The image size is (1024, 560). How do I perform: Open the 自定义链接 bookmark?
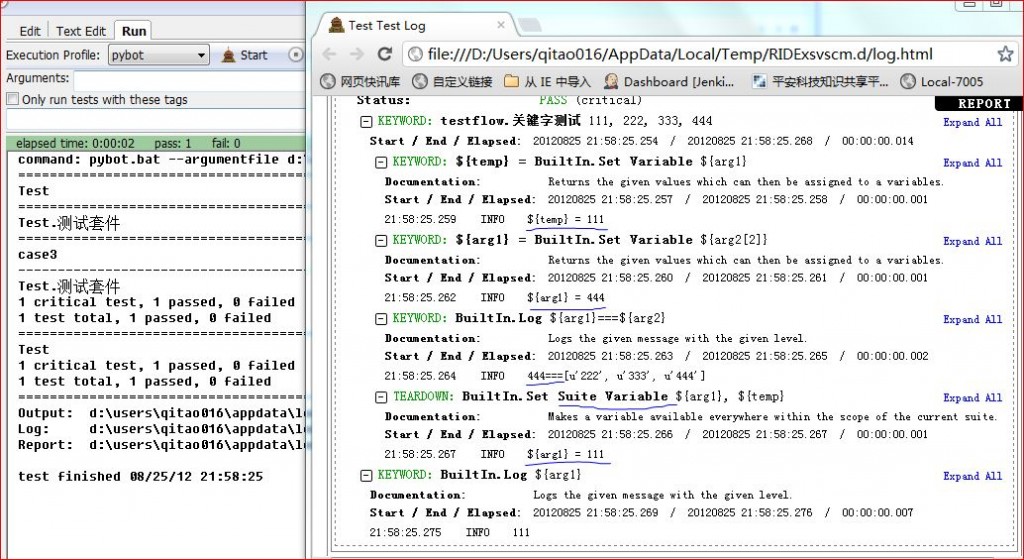[452, 82]
